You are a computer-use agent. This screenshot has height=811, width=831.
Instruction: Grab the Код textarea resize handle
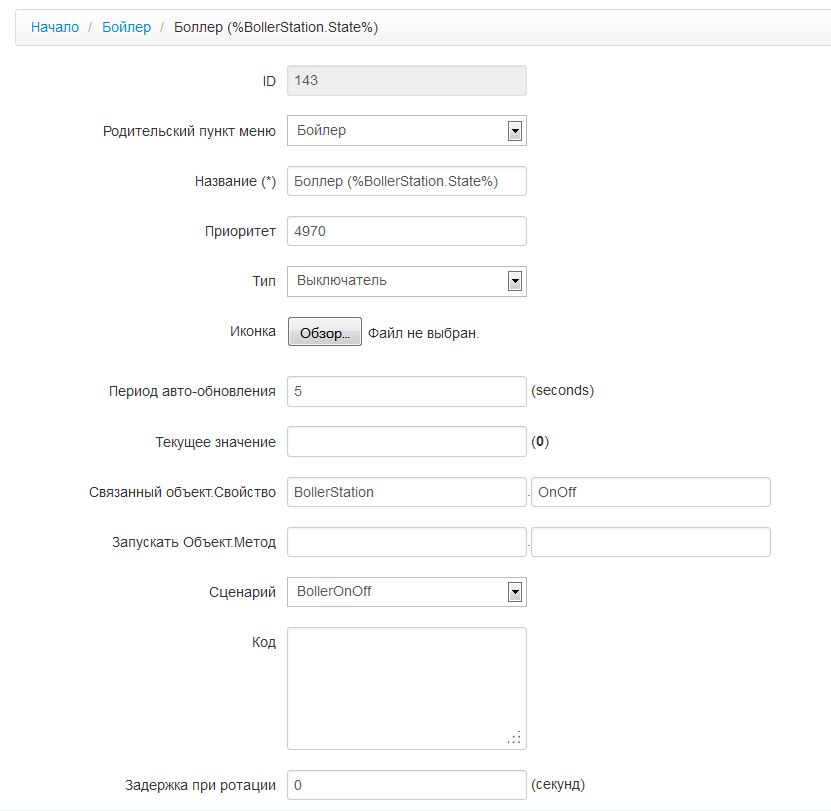pyautogui.click(x=516, y=739)
